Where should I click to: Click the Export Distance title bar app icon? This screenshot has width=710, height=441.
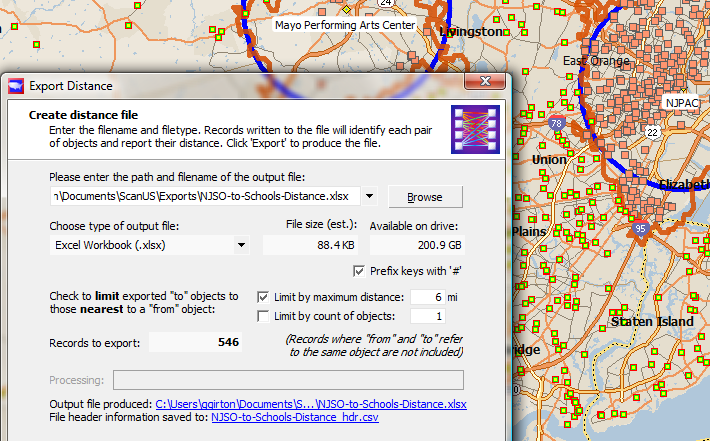16,86
